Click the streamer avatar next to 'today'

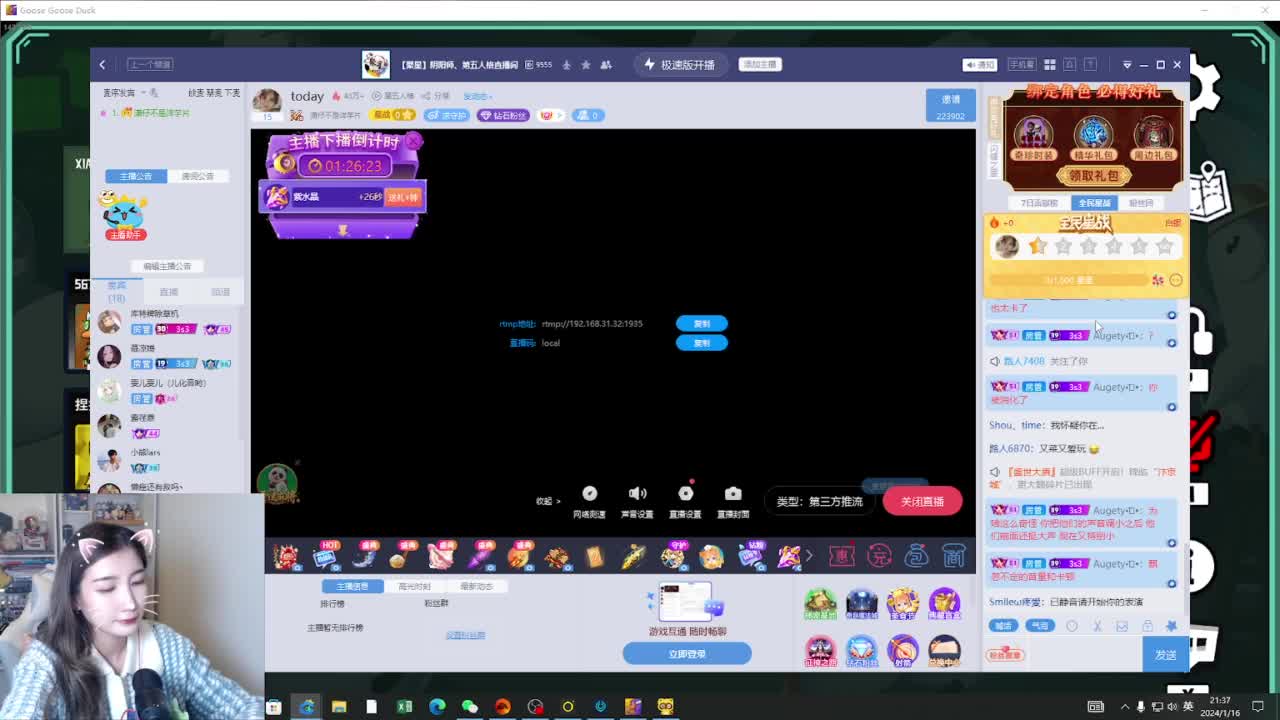click(x=267, y=99)
